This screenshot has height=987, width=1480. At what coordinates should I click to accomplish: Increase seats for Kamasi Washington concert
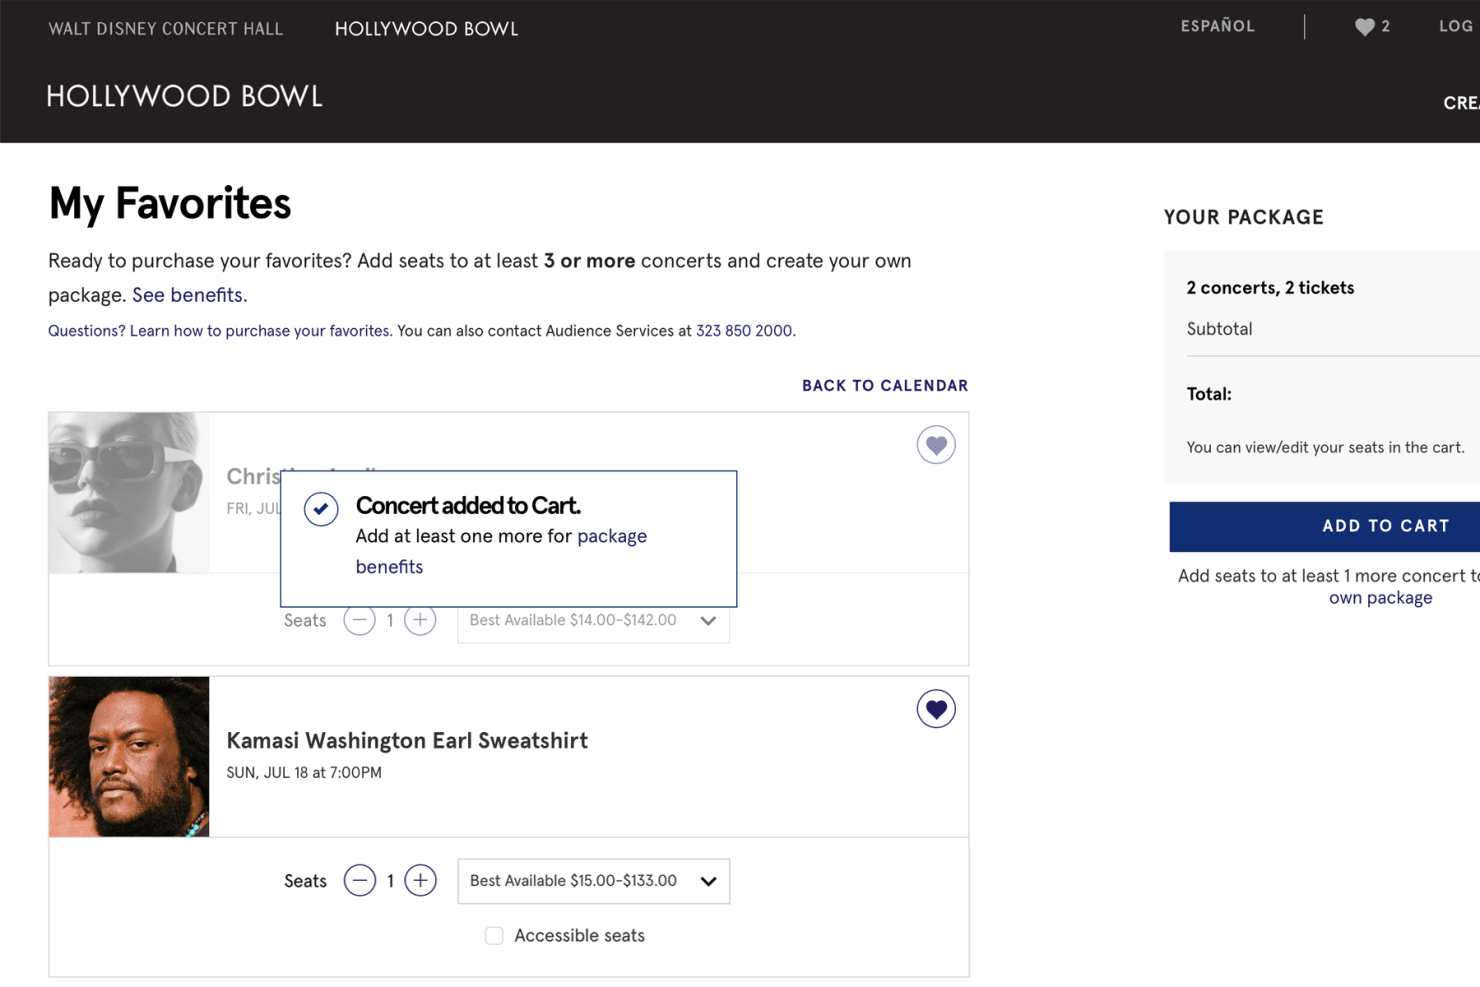coord(420,880)
